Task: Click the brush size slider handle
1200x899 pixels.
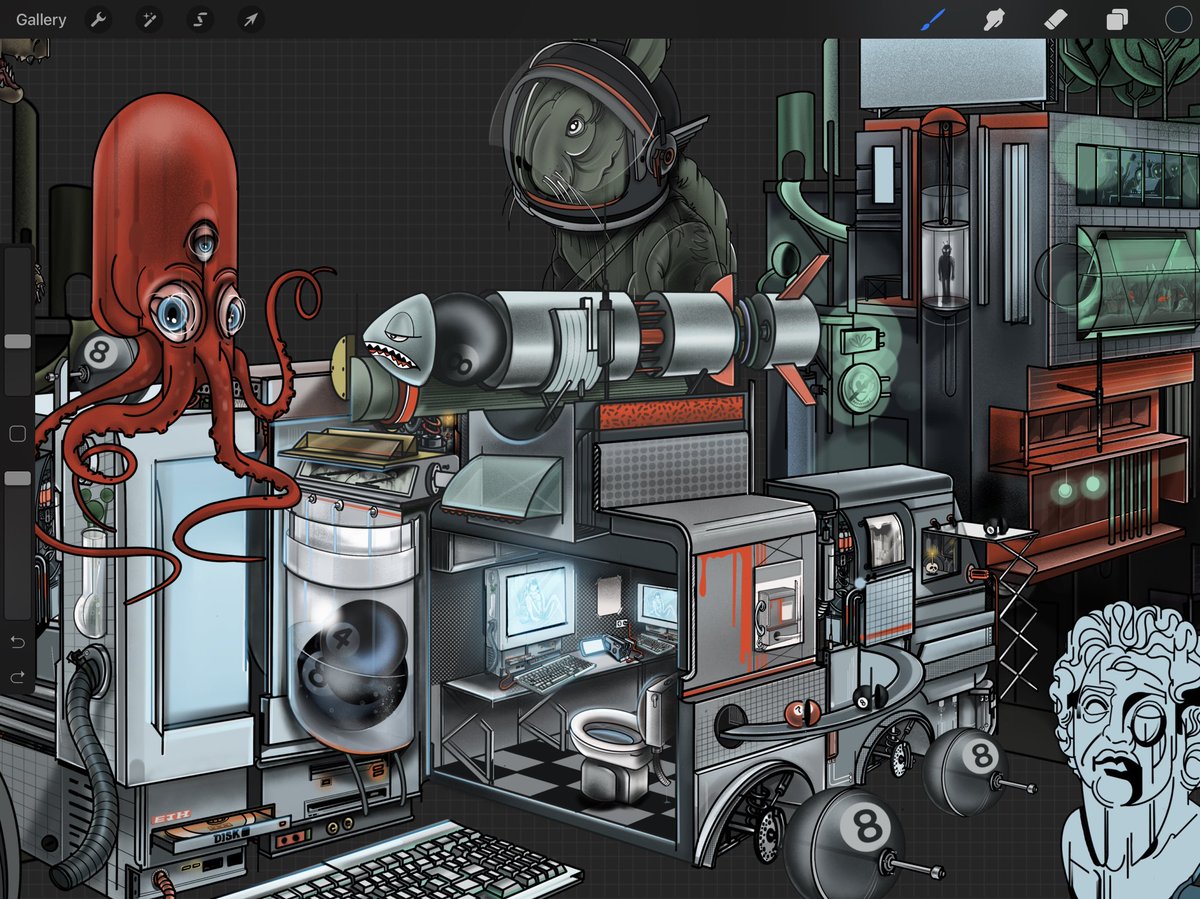Action: coord(18,341)
